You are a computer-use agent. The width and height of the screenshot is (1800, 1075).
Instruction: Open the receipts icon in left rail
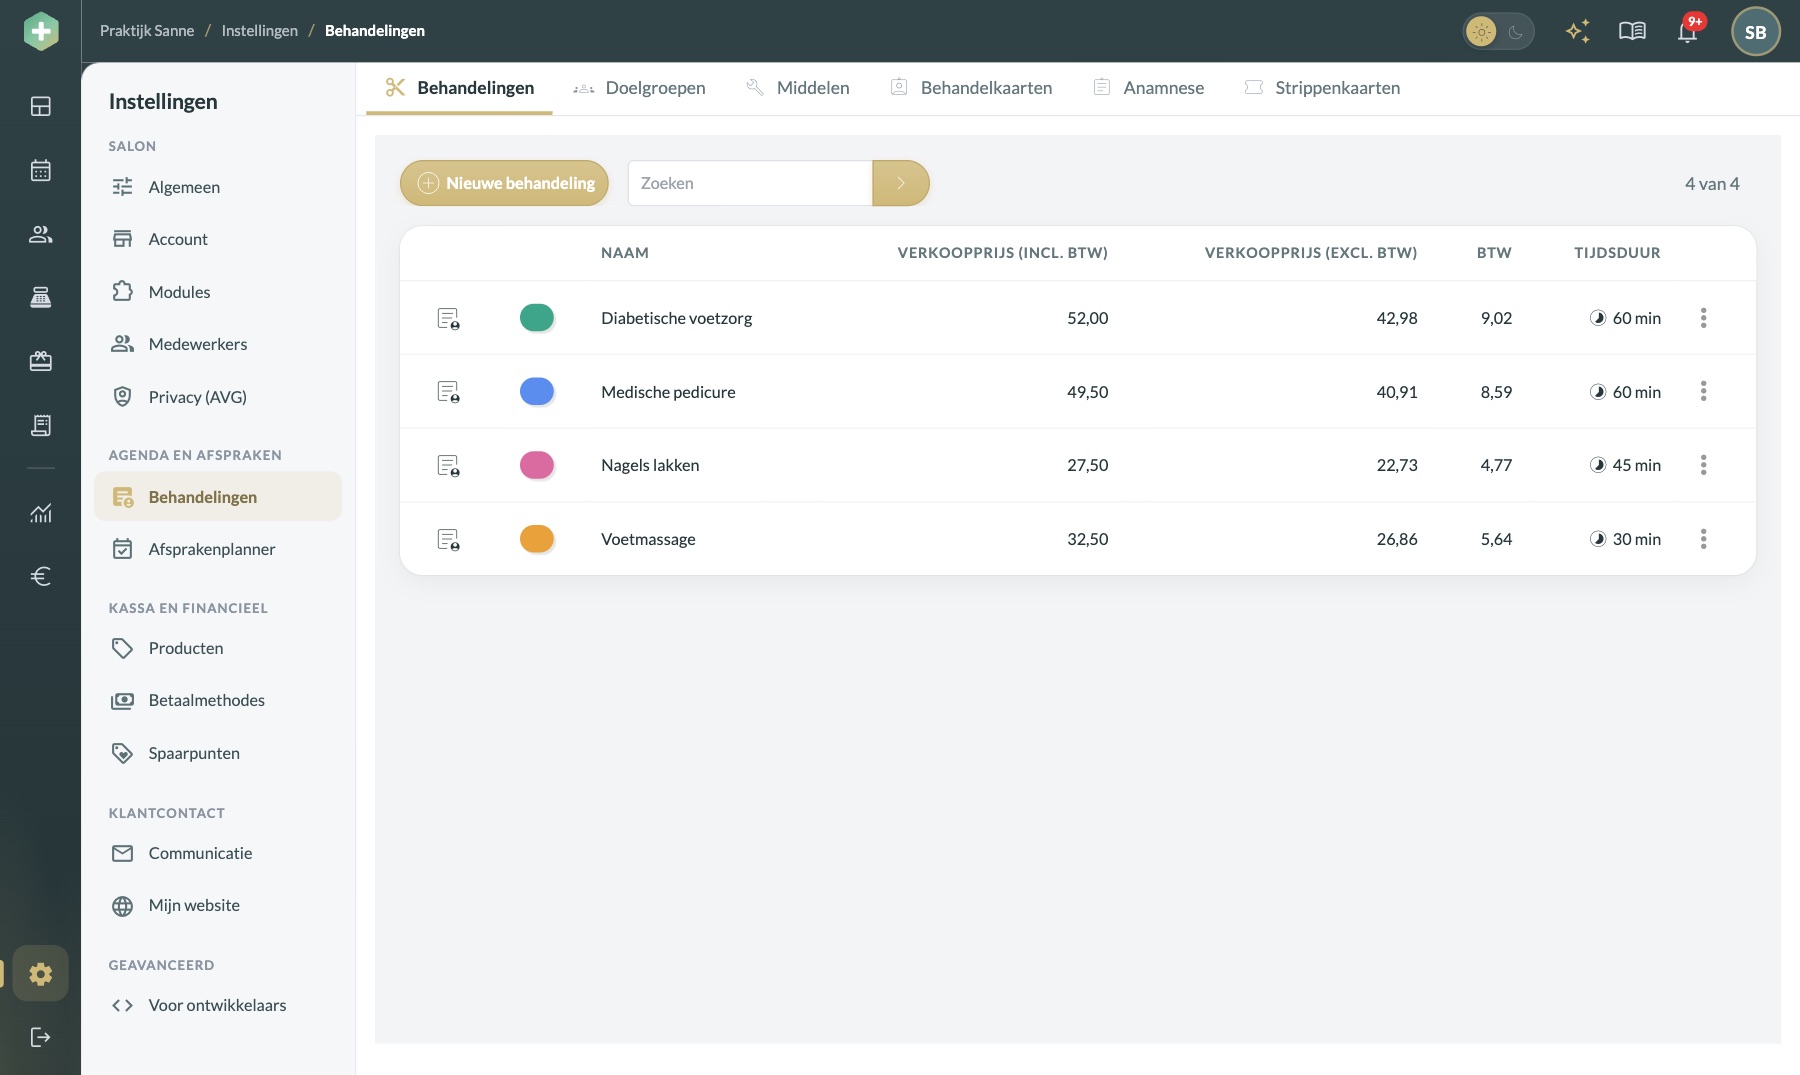[x=41, y=425]
